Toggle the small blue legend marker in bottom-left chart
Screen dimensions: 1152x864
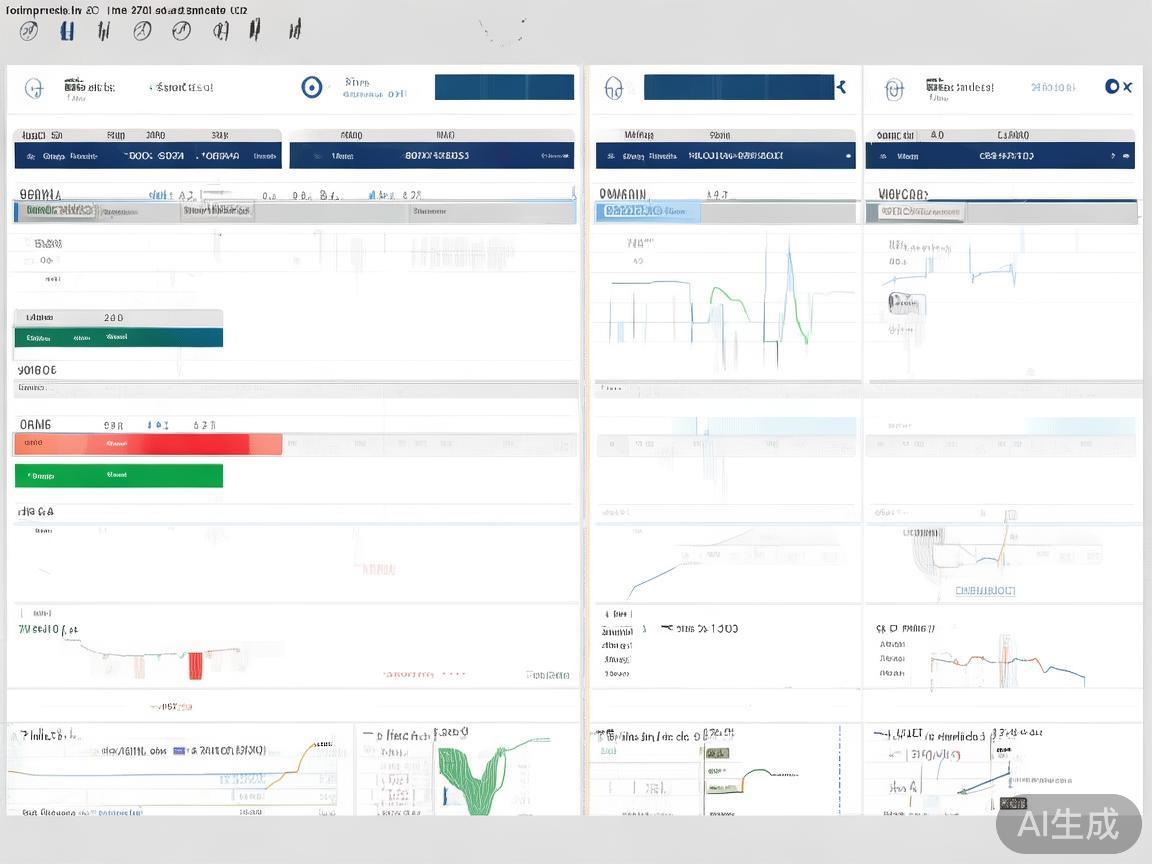[180, 750]
